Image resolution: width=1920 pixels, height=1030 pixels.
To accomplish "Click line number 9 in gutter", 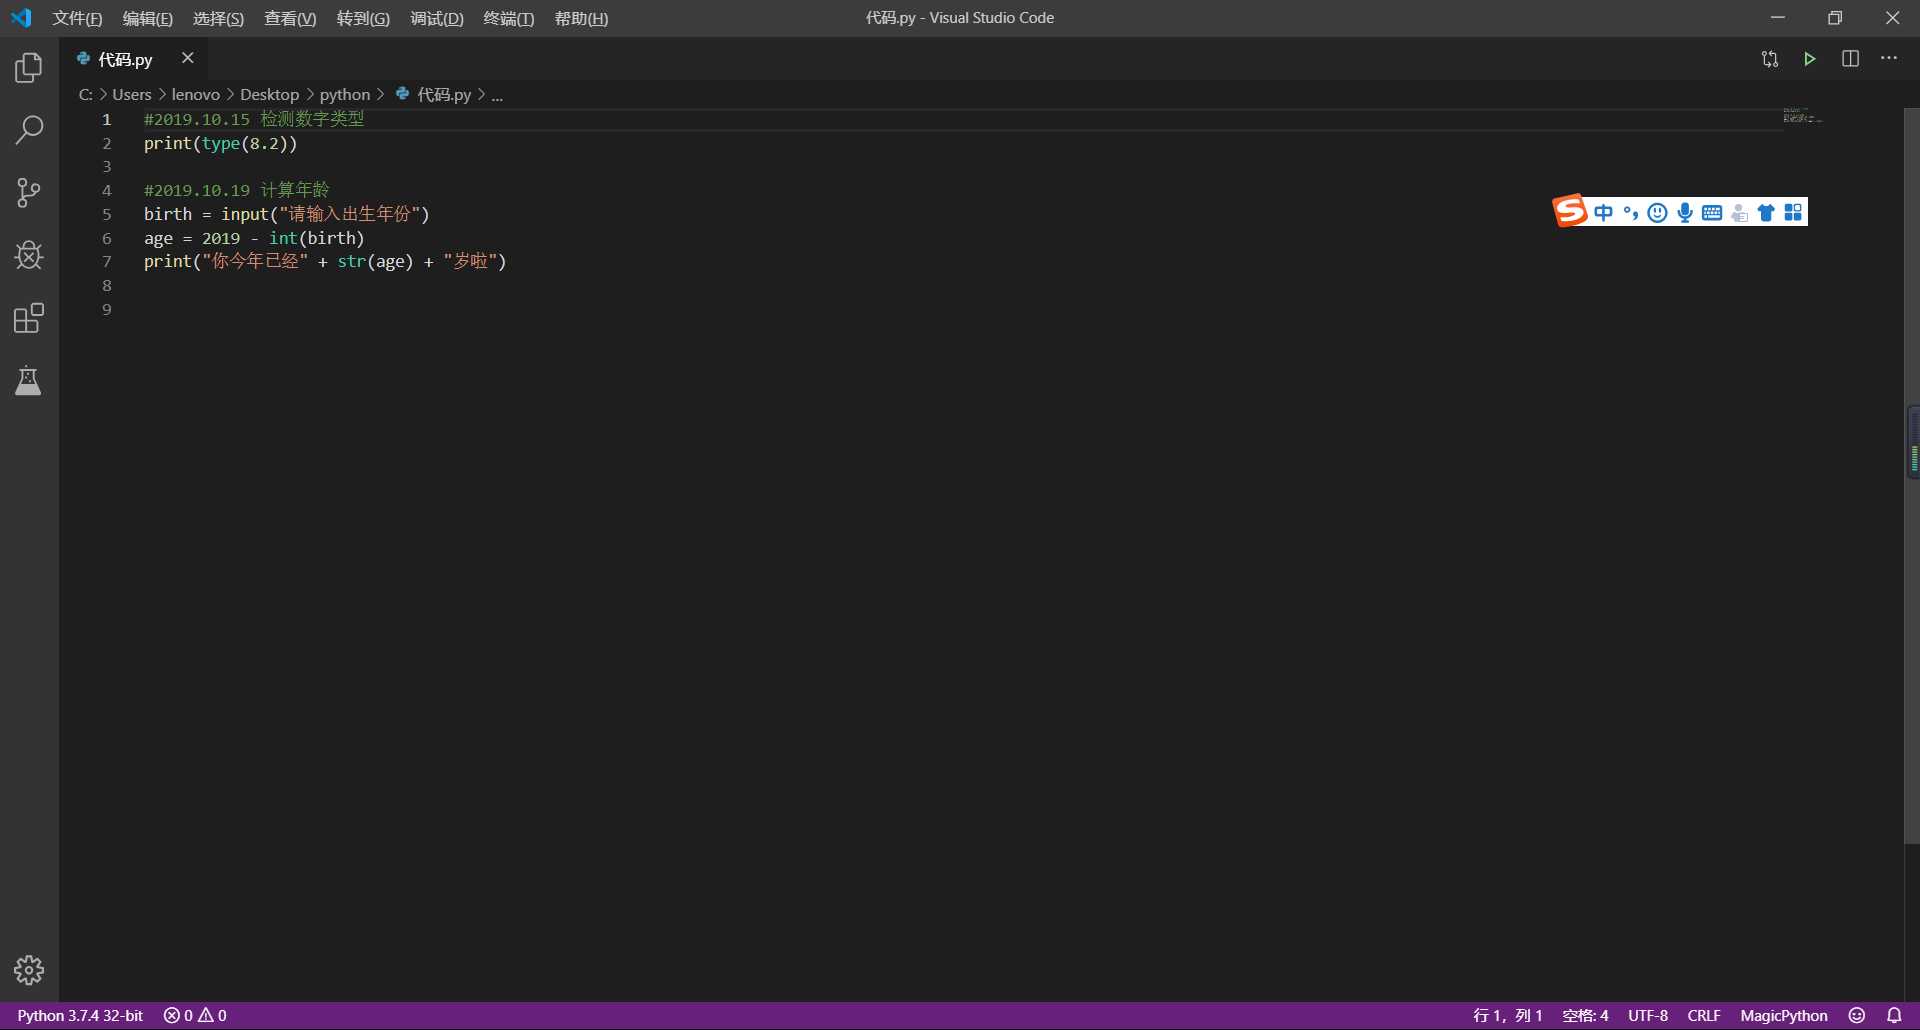I will pyautogui.click(x=107, y=309).
